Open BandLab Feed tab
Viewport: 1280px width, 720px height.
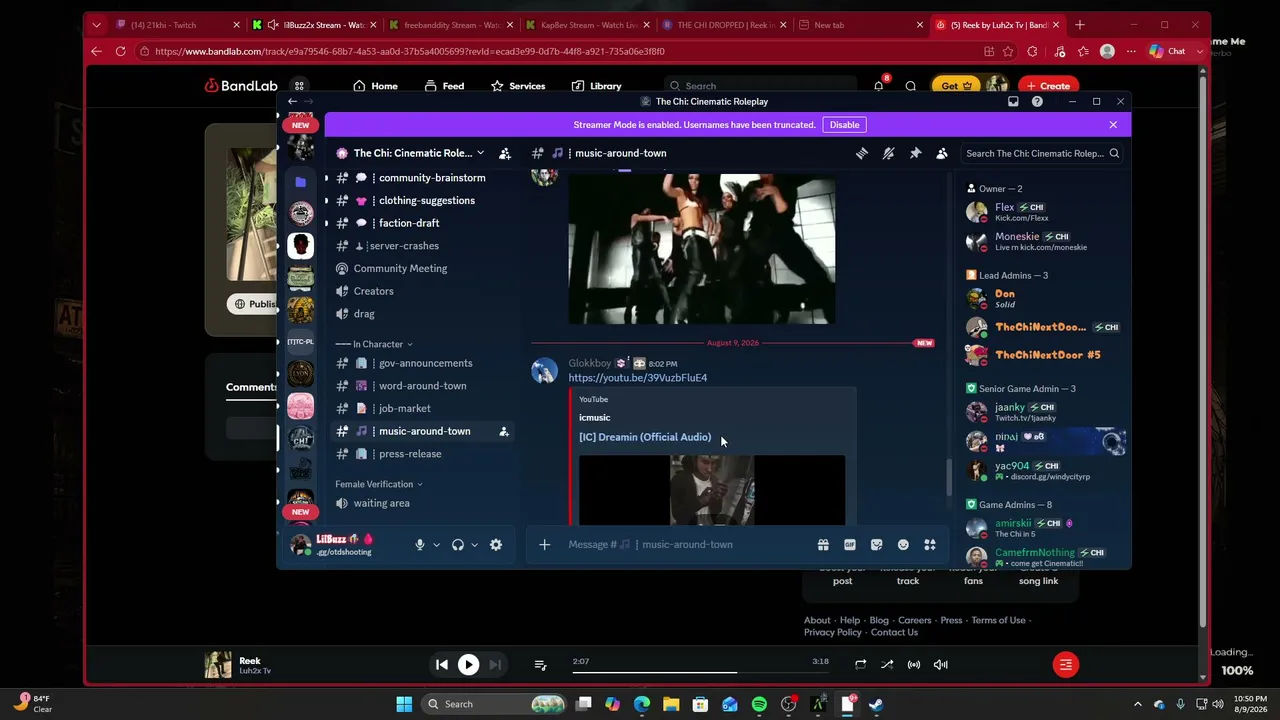(444, 86)
